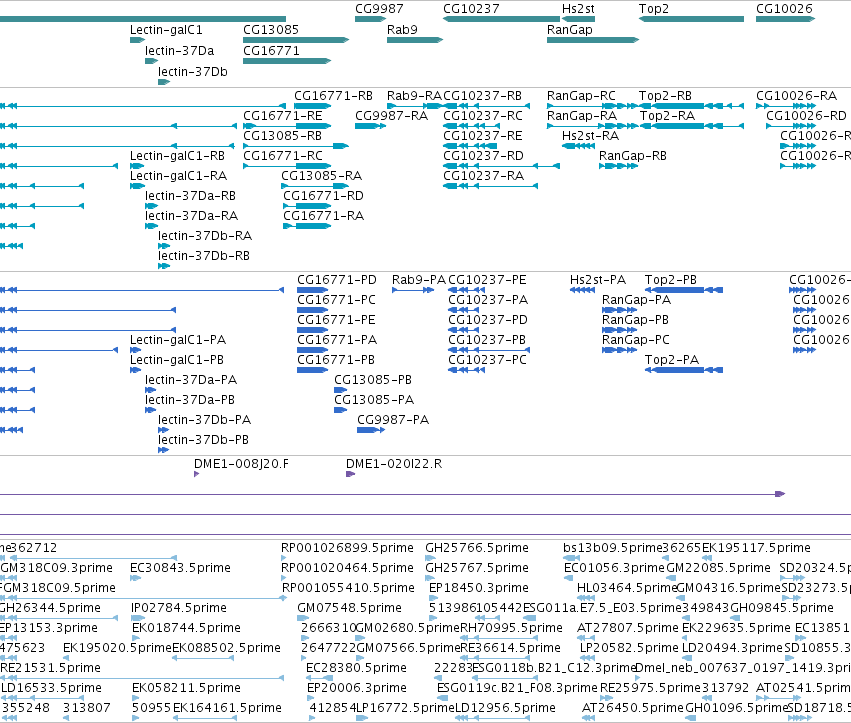Image resolution: width=851 pixels, height=723 pixels.
Task: Select protein Top2-PB label
Action: [x=671, y=280]
